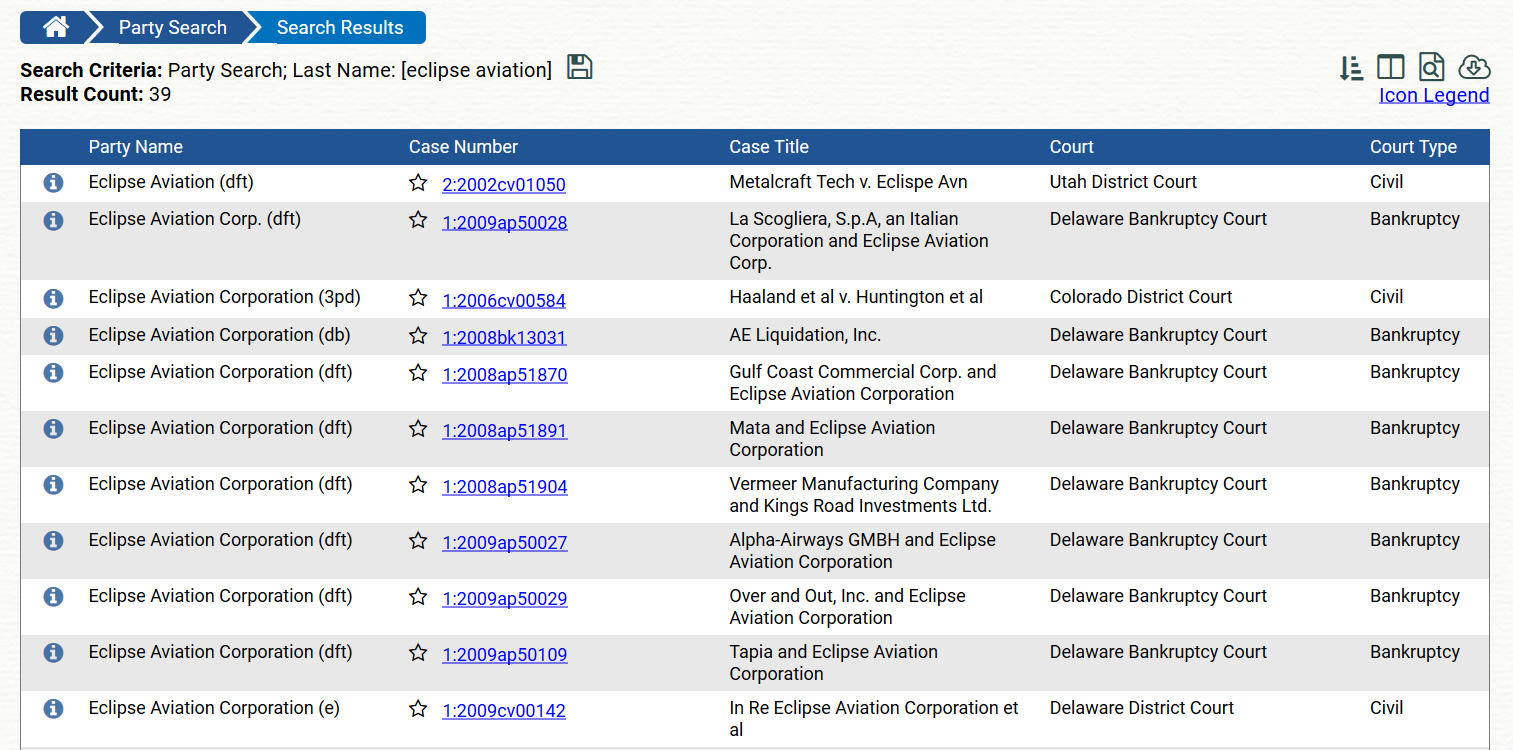Select party name Eclipse Aviation Corp. (dft)
Viewport: 1513px width, 750px height.
click(195, 219)
